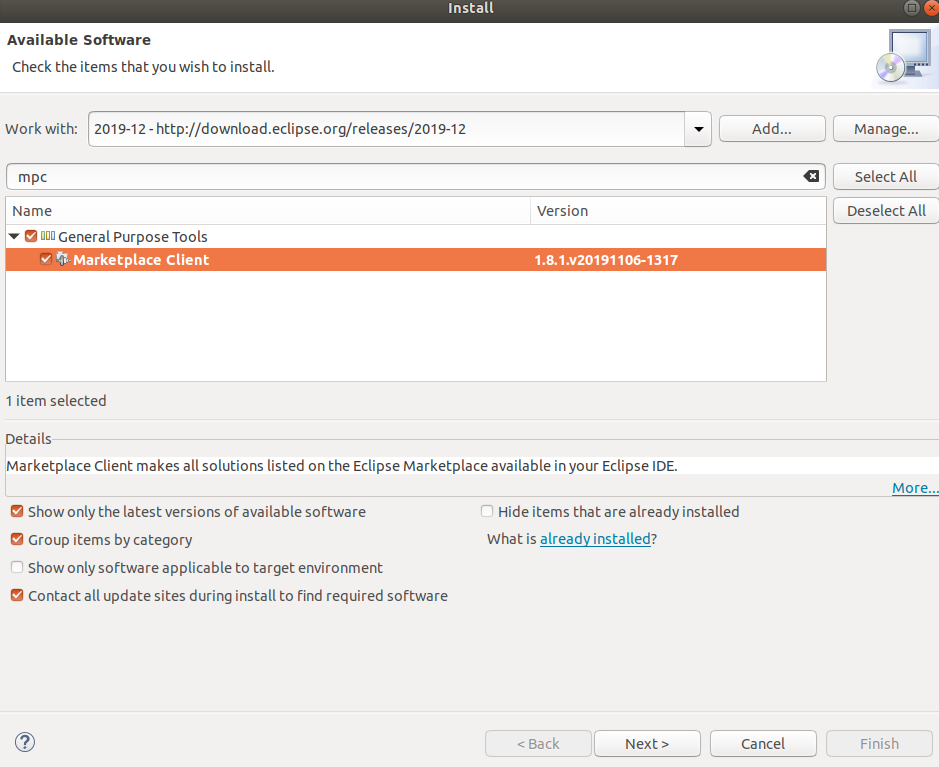
Task: Minimize the Install window
Action: point(911,8)
